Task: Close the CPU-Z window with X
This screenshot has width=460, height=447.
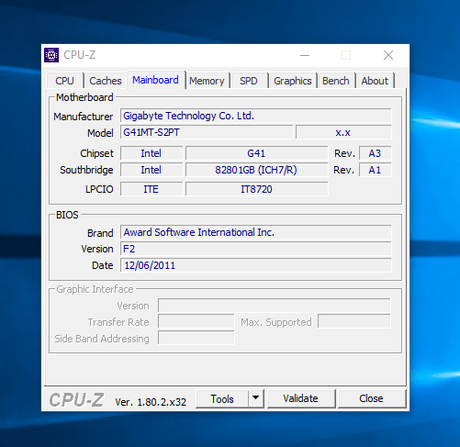Action: click(x=388, y=55)
